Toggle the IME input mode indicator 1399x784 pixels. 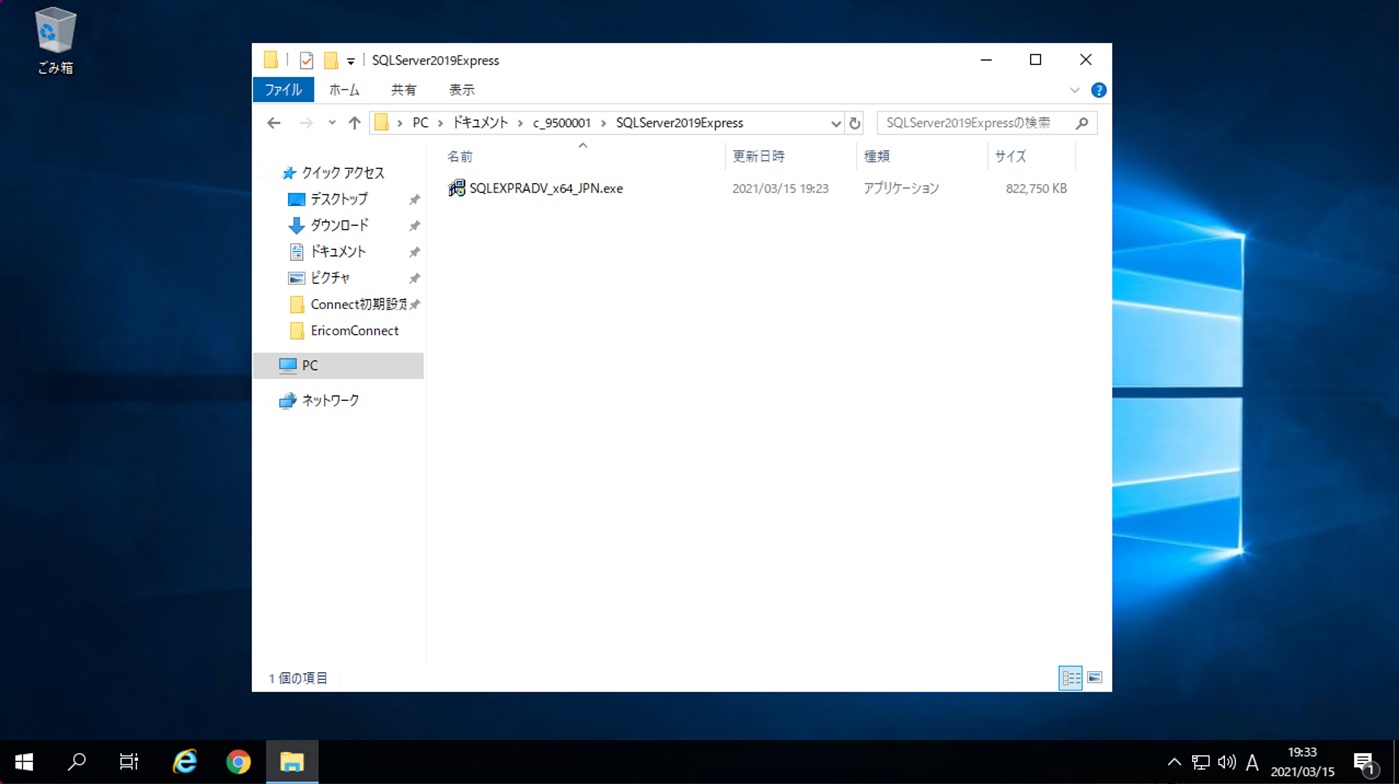pos(1252,763)
